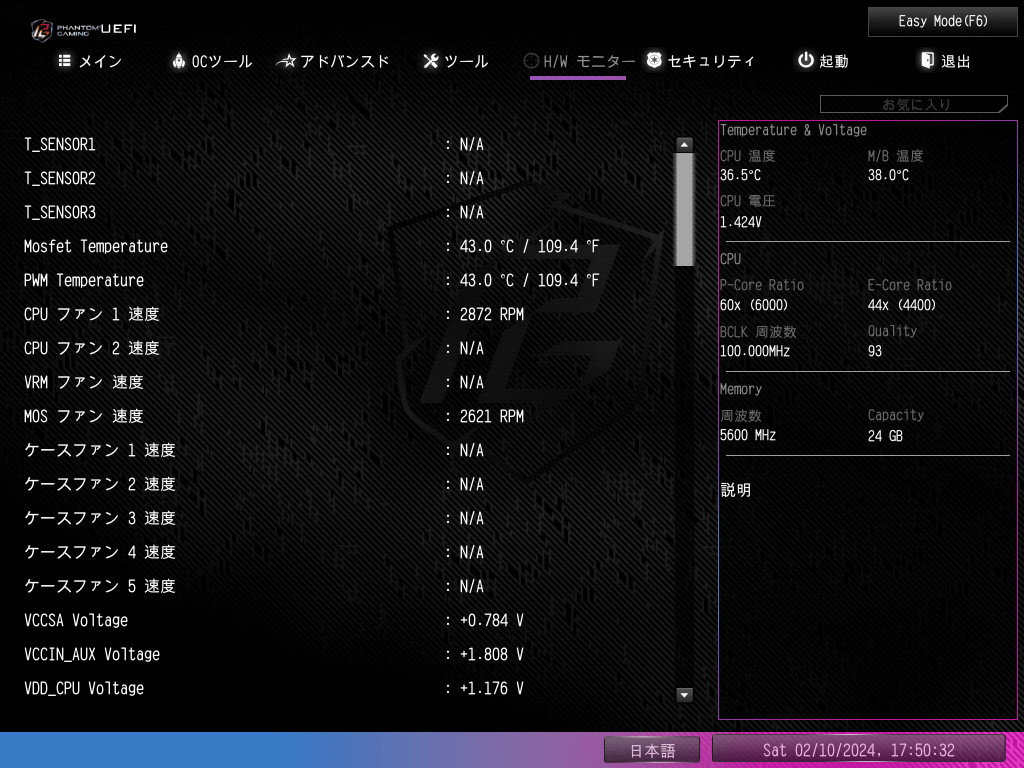Click the Temperature & Voltage panel heading
The height and width of the screenshot is (768, 1024).
click(x=793, y=130)
